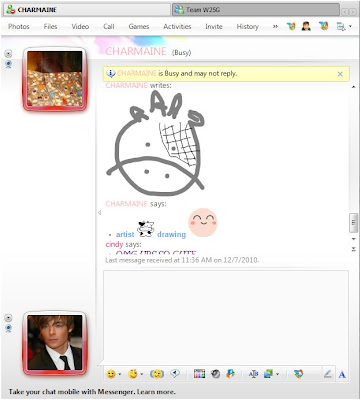
Task: Open options arrow above CHARMAINE's picture
Action: tap(9, 53)
